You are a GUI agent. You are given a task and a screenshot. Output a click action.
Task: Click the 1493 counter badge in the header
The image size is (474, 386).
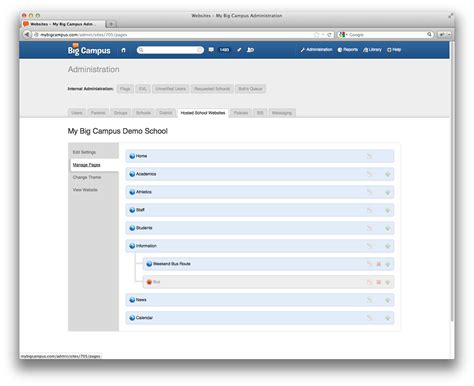point(224,50)
